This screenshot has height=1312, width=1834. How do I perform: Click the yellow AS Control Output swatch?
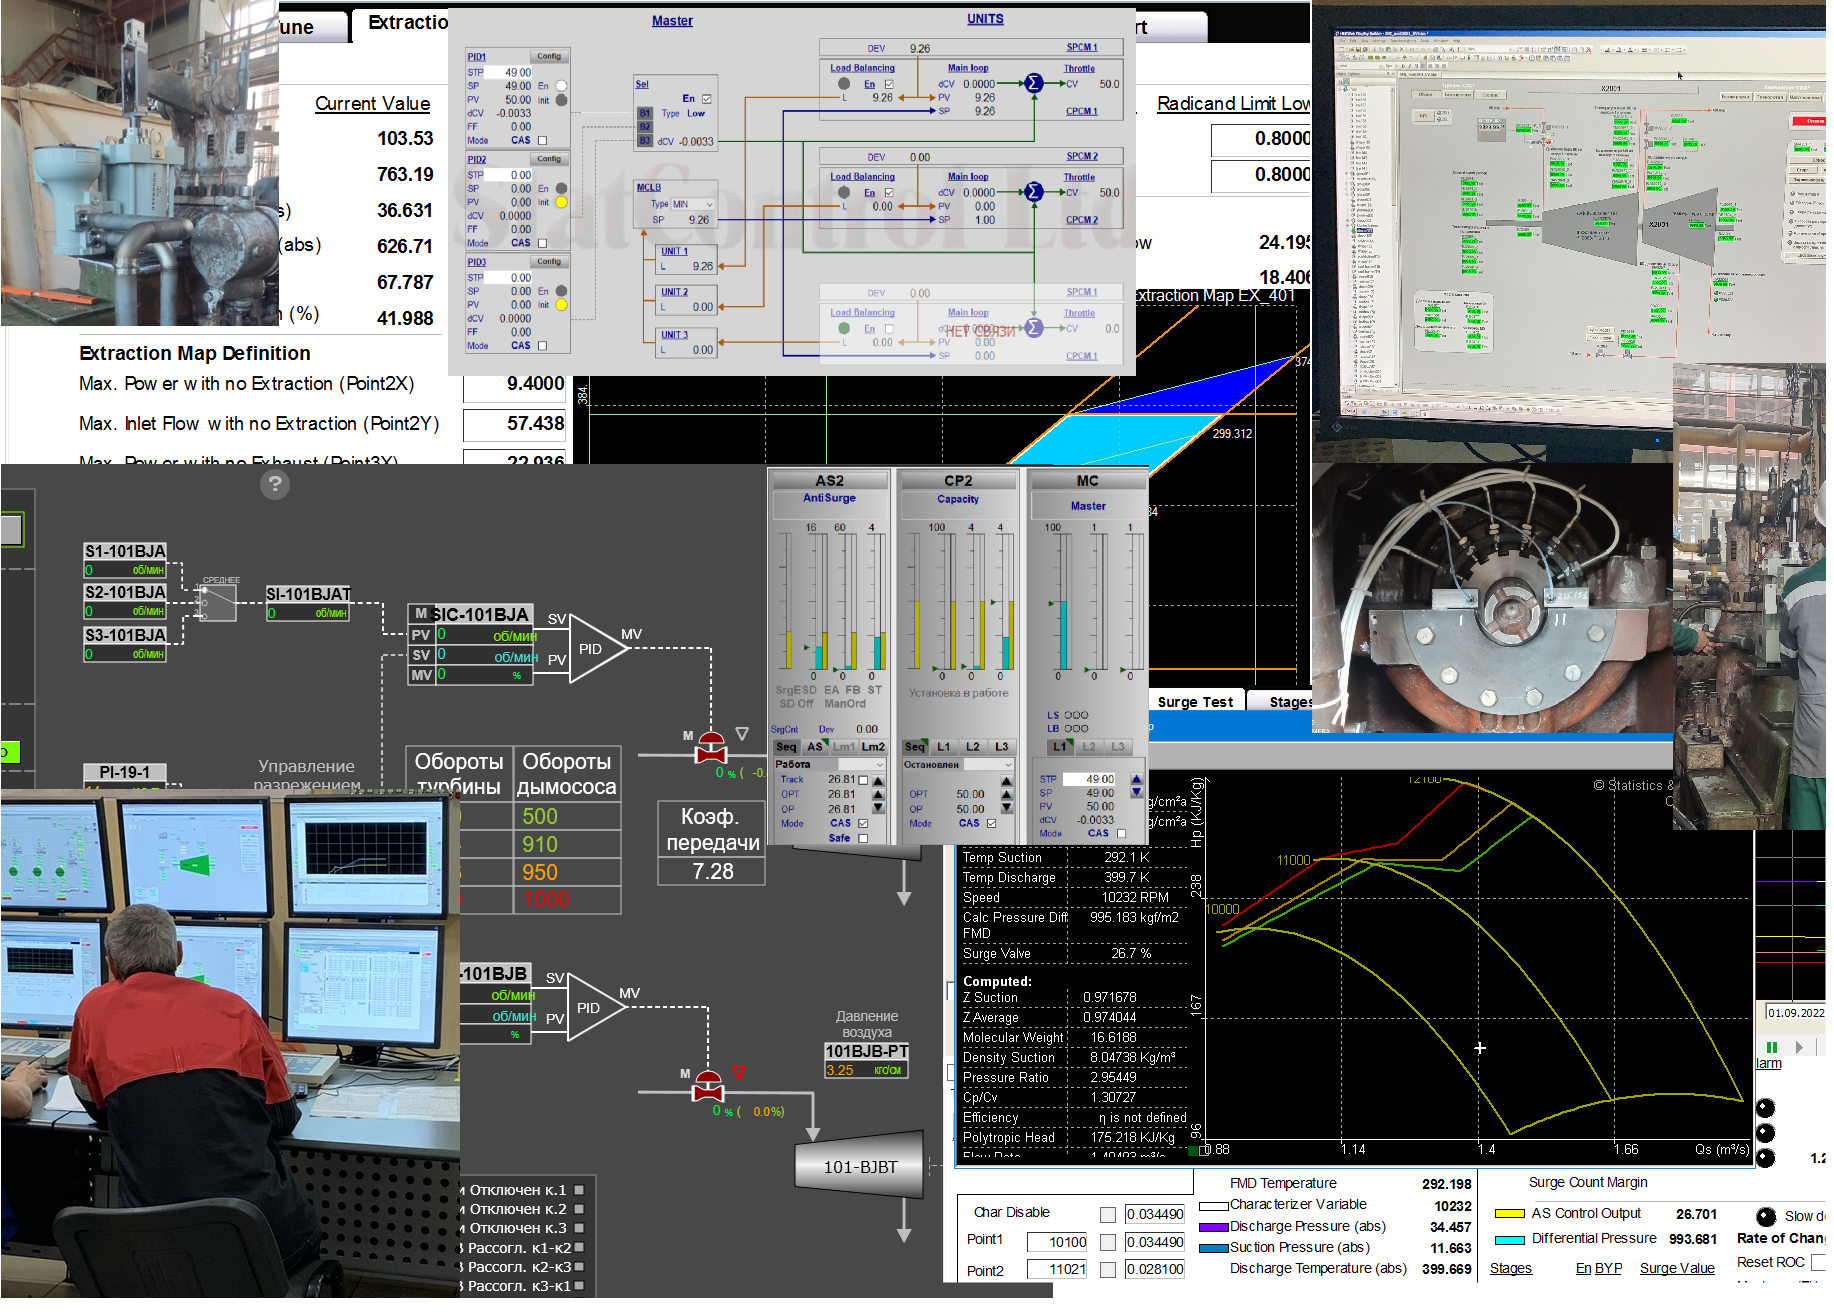pyautogui.click(x=1509, y=1214)
